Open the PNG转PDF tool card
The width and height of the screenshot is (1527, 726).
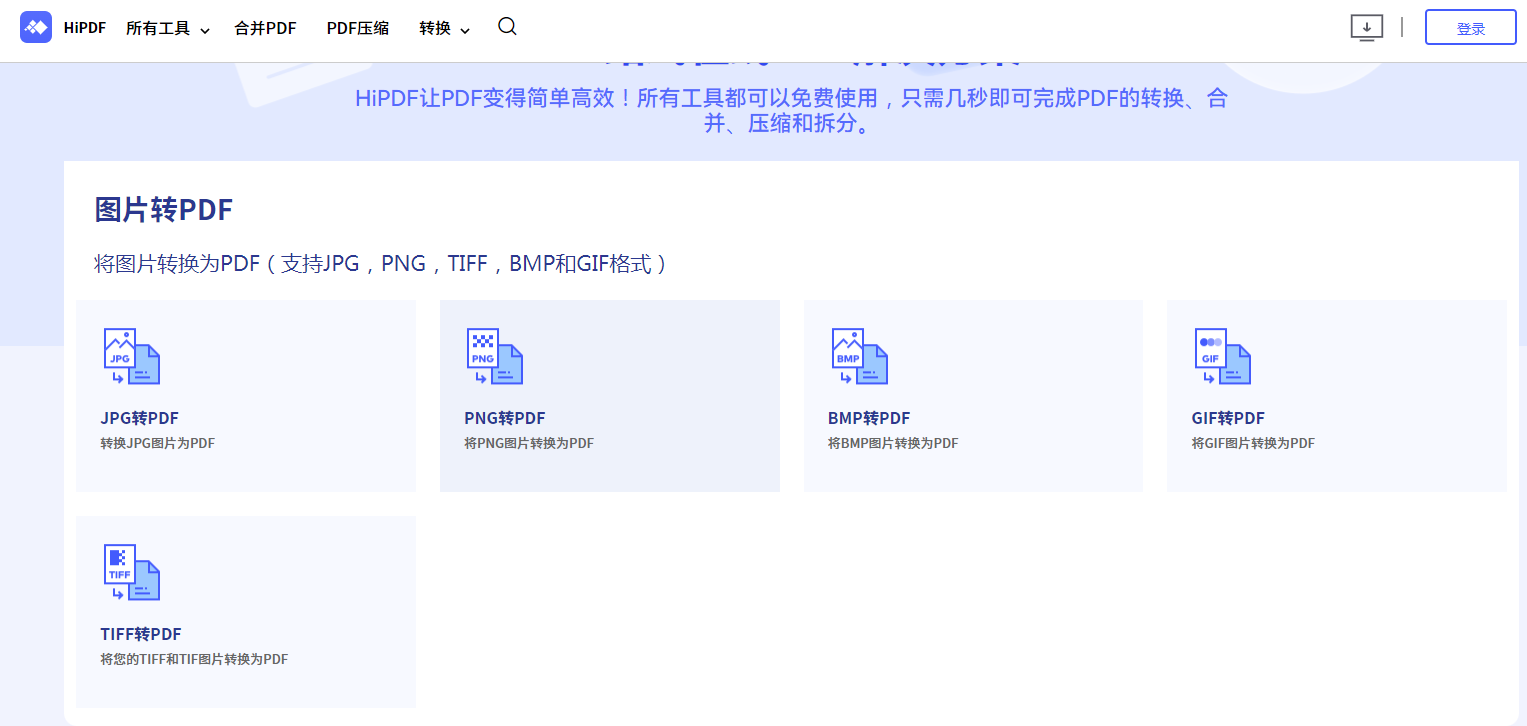coord(609,395)
